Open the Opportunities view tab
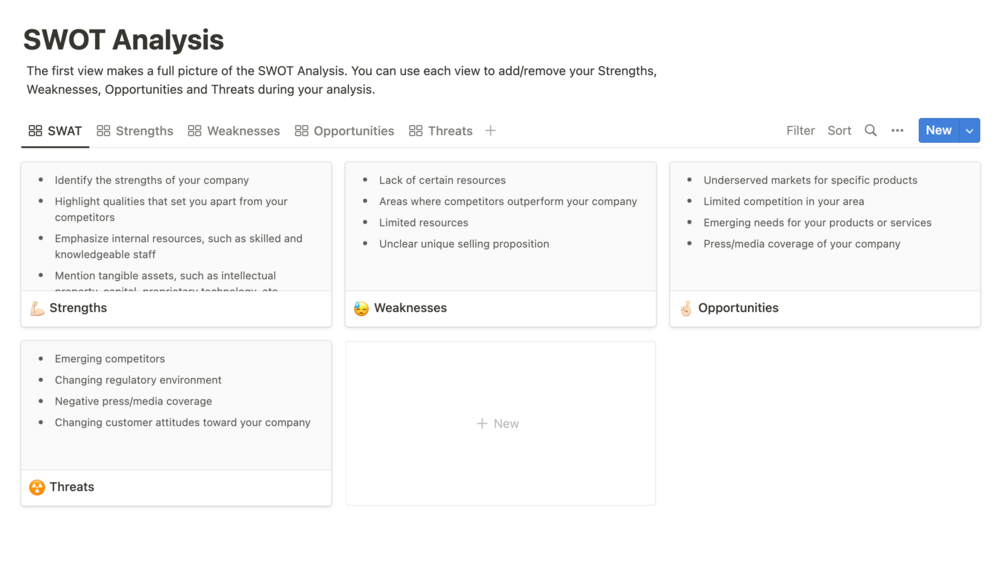1005x587 pixels. (344, 131)
